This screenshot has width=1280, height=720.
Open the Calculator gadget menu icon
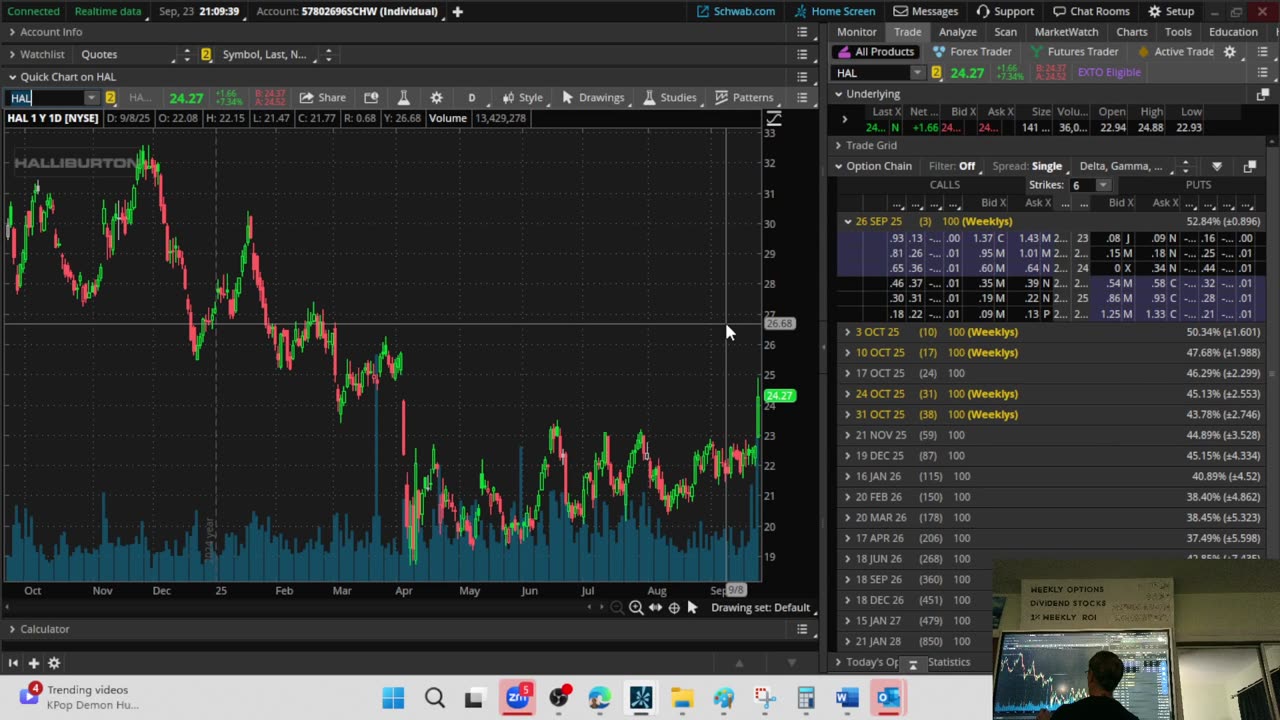click(802, 629)
